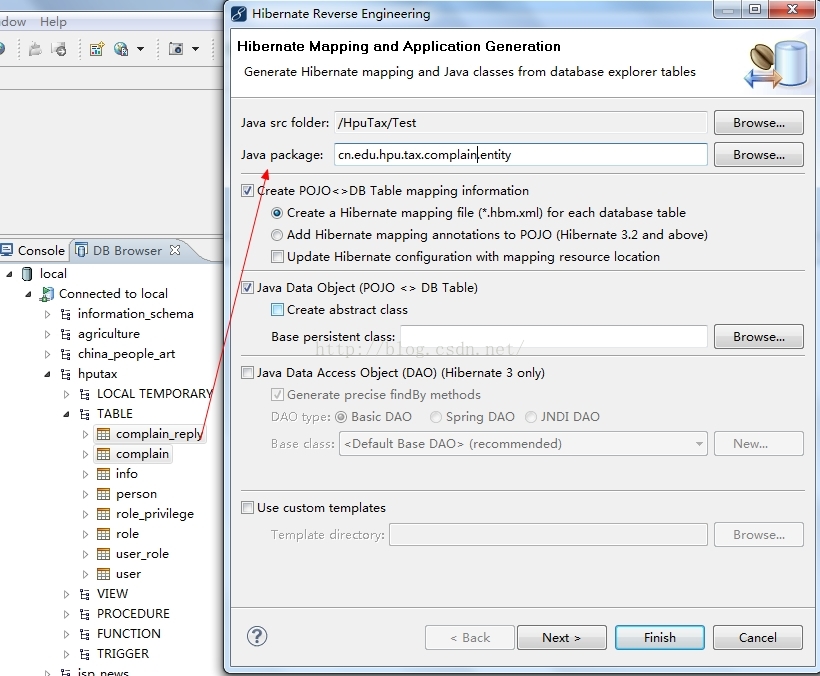820x676 pixels.
Task: Open the Help menu
Action: 53,21
